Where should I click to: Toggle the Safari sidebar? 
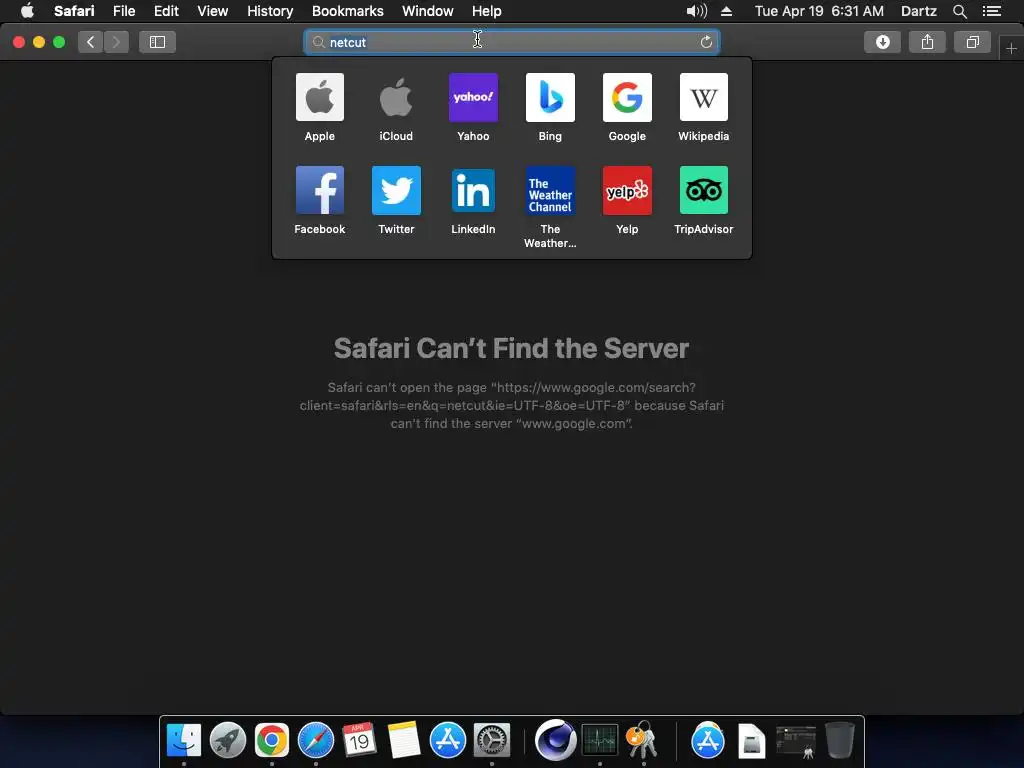pyautogui.click(x=157, y=42)
